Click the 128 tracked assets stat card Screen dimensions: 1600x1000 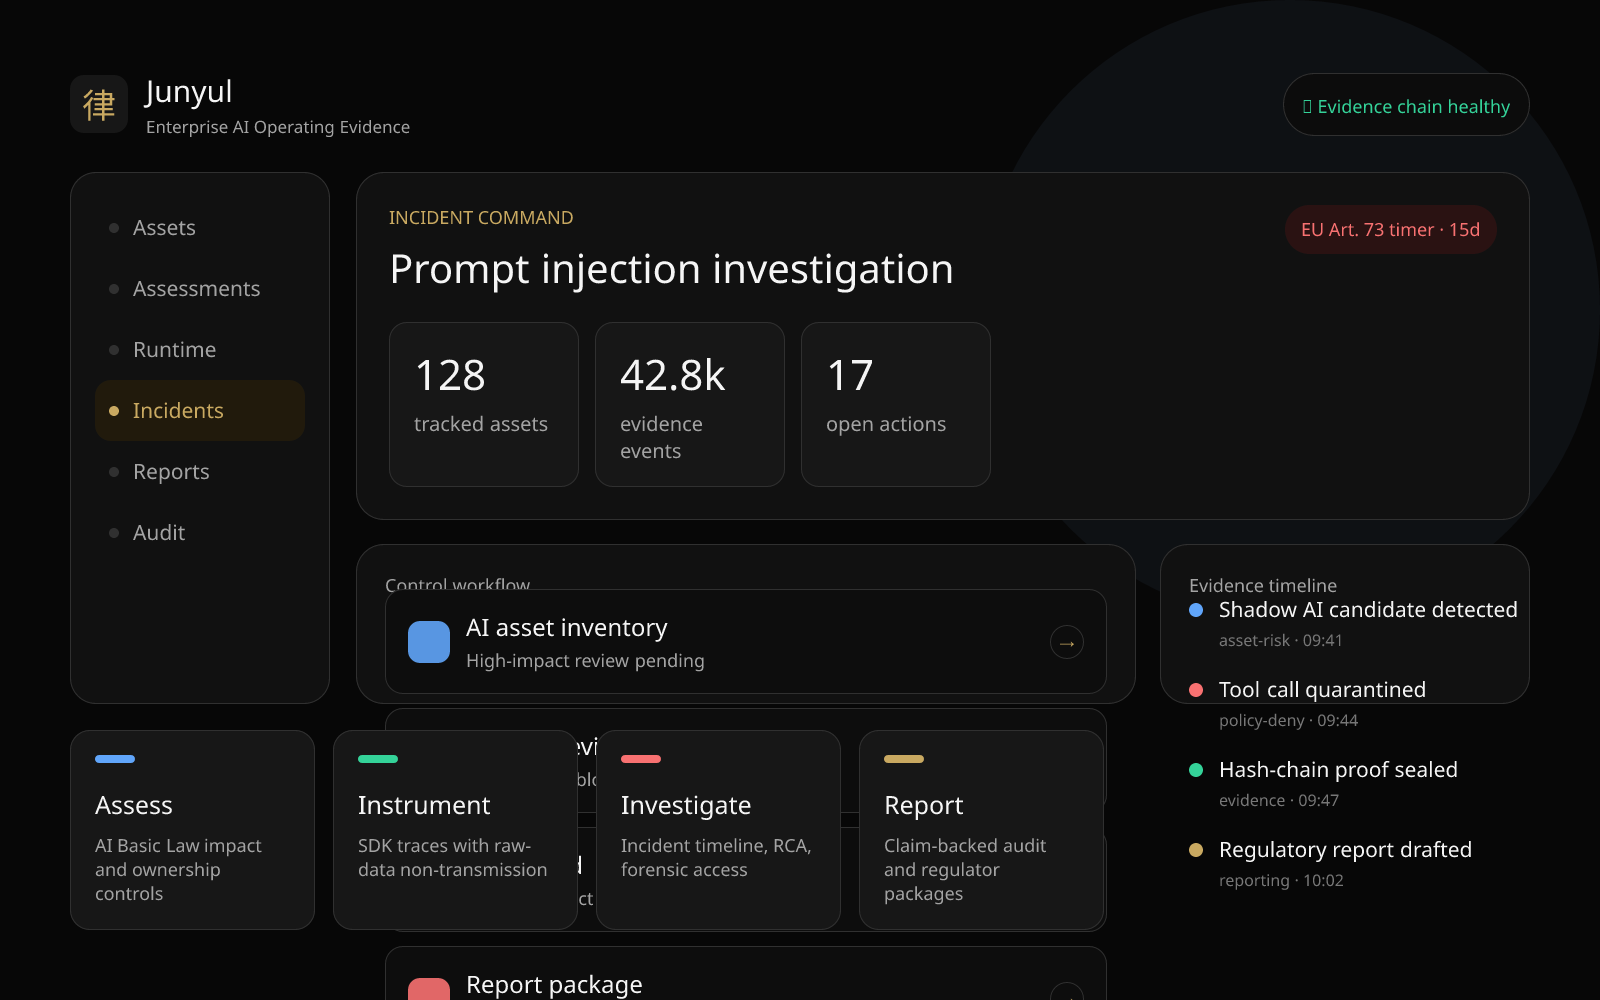coord(484,404)
